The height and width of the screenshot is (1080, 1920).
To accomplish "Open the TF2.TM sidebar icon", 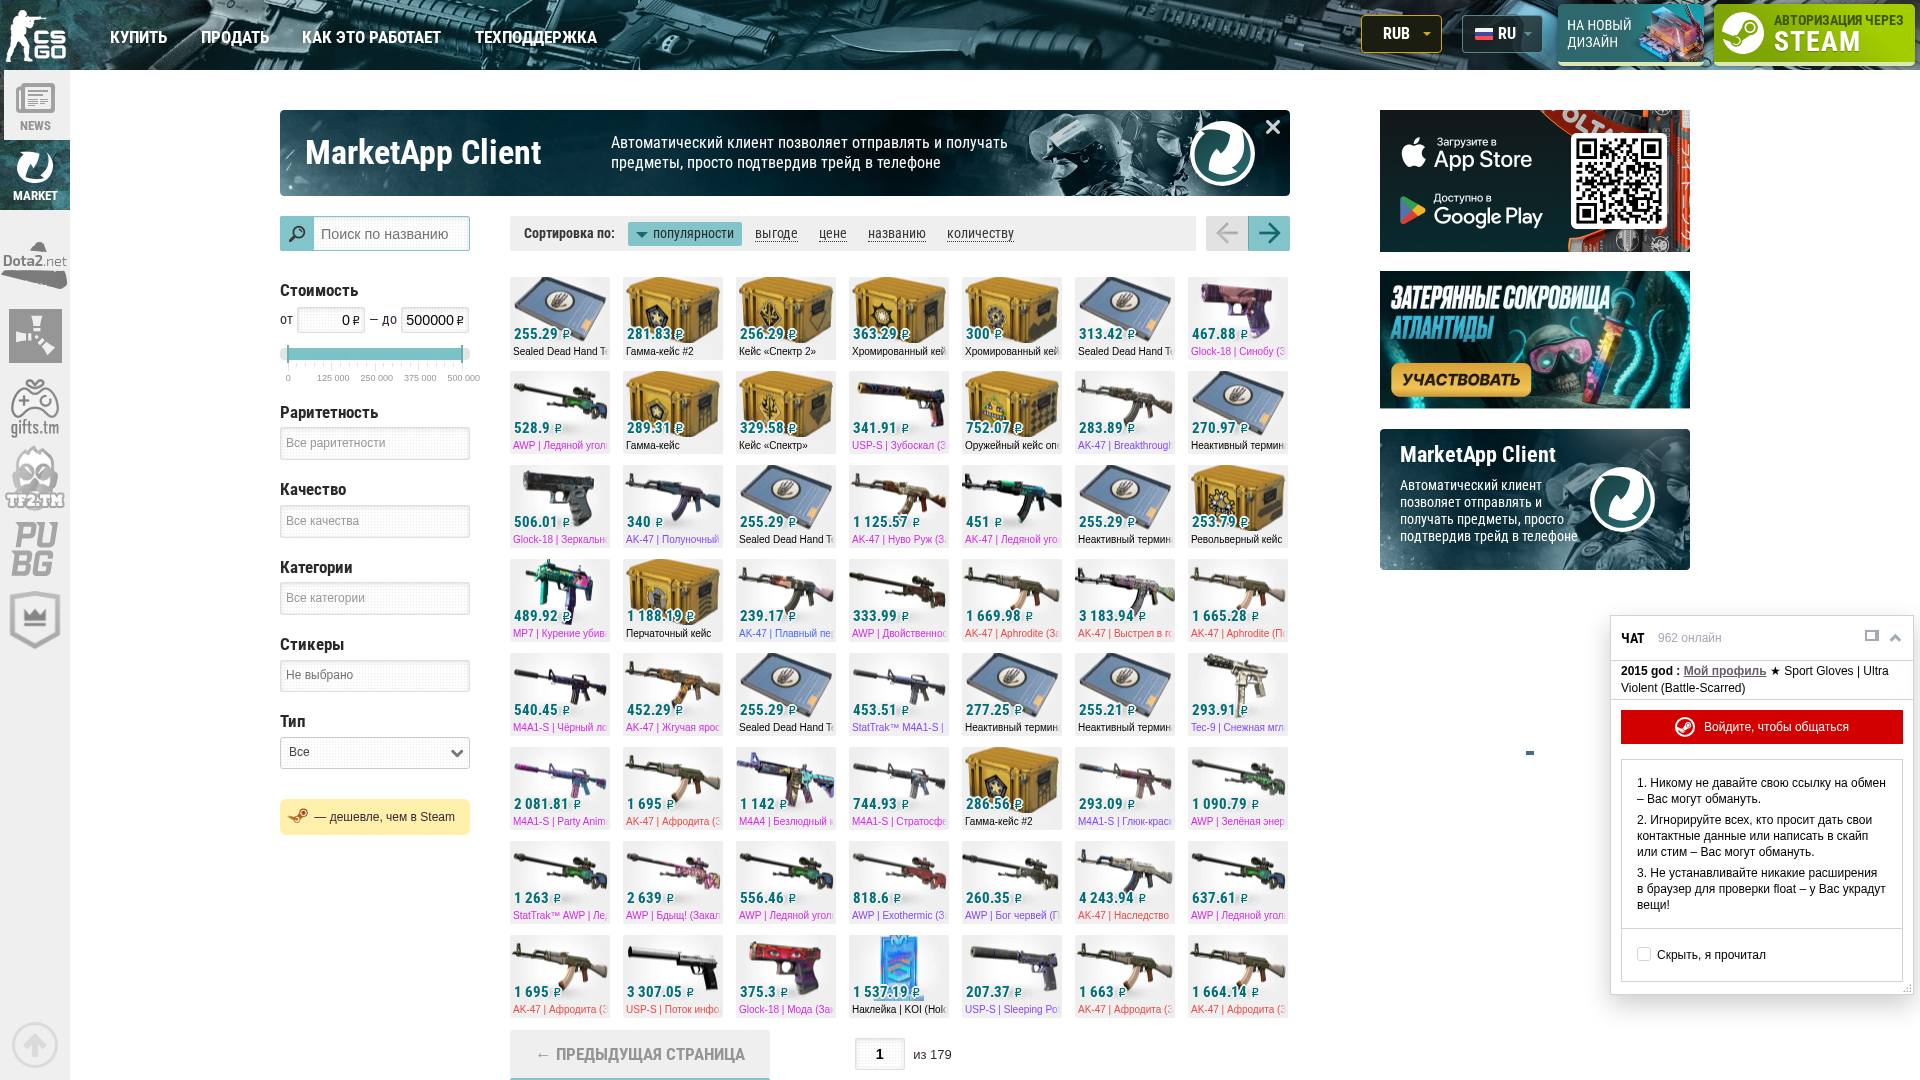I will (35, 478).
